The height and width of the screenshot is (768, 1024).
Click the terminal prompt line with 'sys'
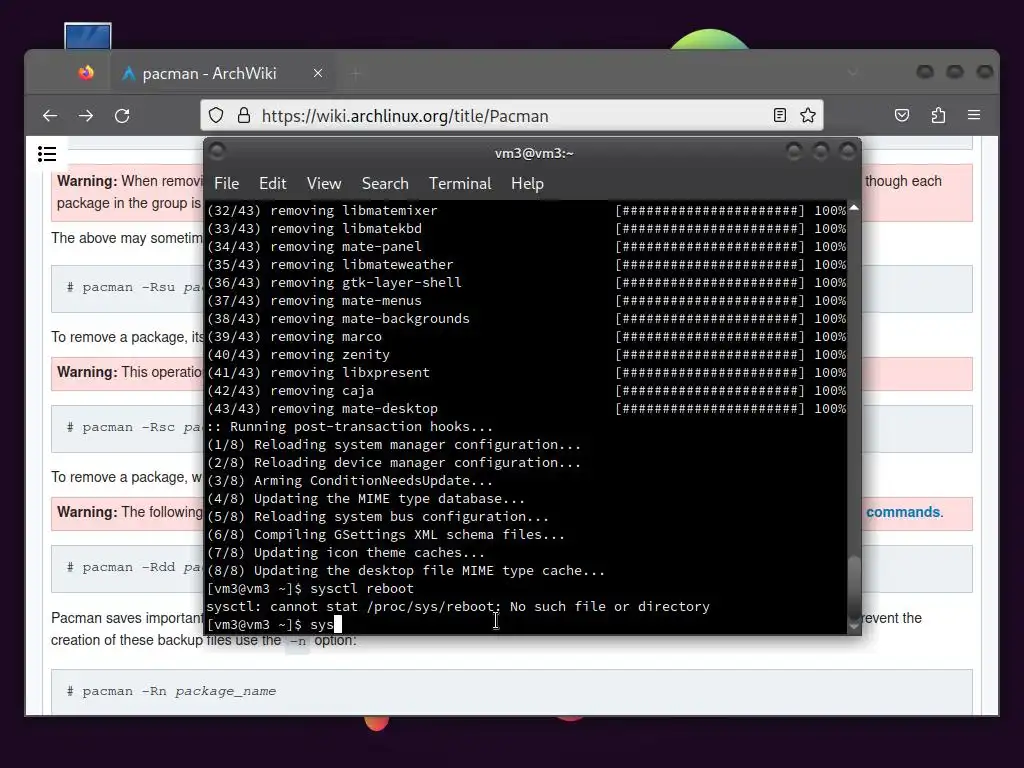pos(274,624)
